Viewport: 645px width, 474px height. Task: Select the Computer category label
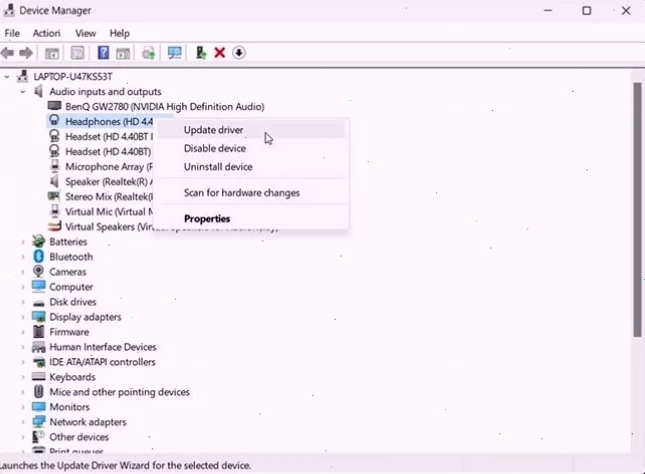[71, 287]
